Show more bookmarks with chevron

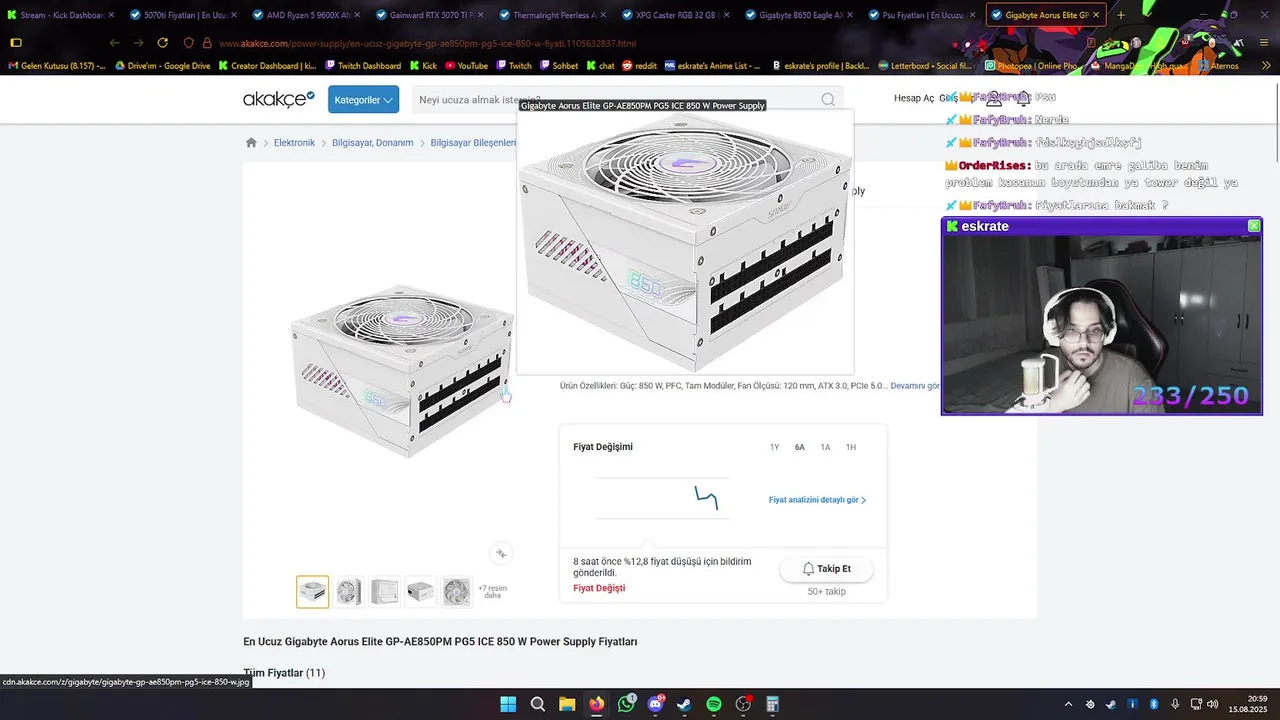tap(1266, 66)
